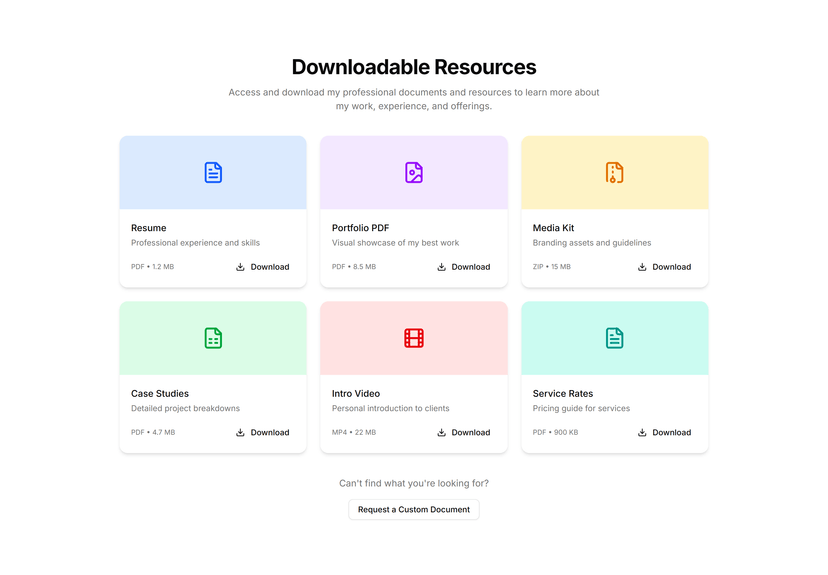Click the red film strip icon for Intro Video
The width and height of the screenshot is (828, 575).
[x=413, y=338]
